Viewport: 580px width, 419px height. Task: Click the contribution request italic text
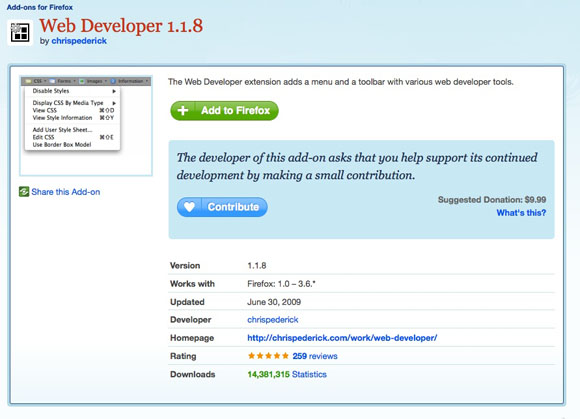tap(357, 166)
